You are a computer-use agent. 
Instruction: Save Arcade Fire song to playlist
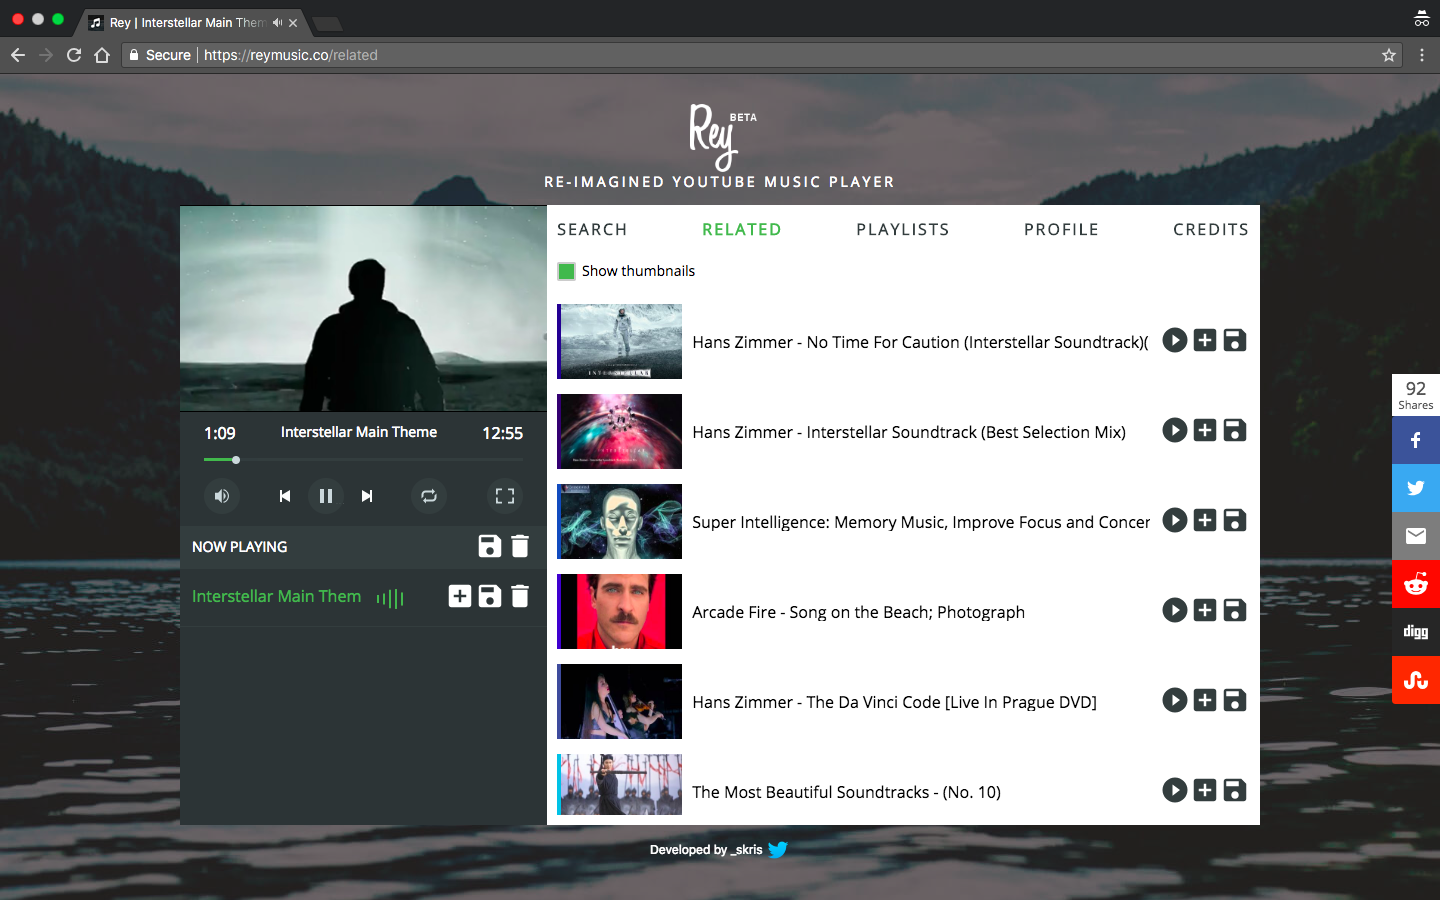[x=1235, y=611]
